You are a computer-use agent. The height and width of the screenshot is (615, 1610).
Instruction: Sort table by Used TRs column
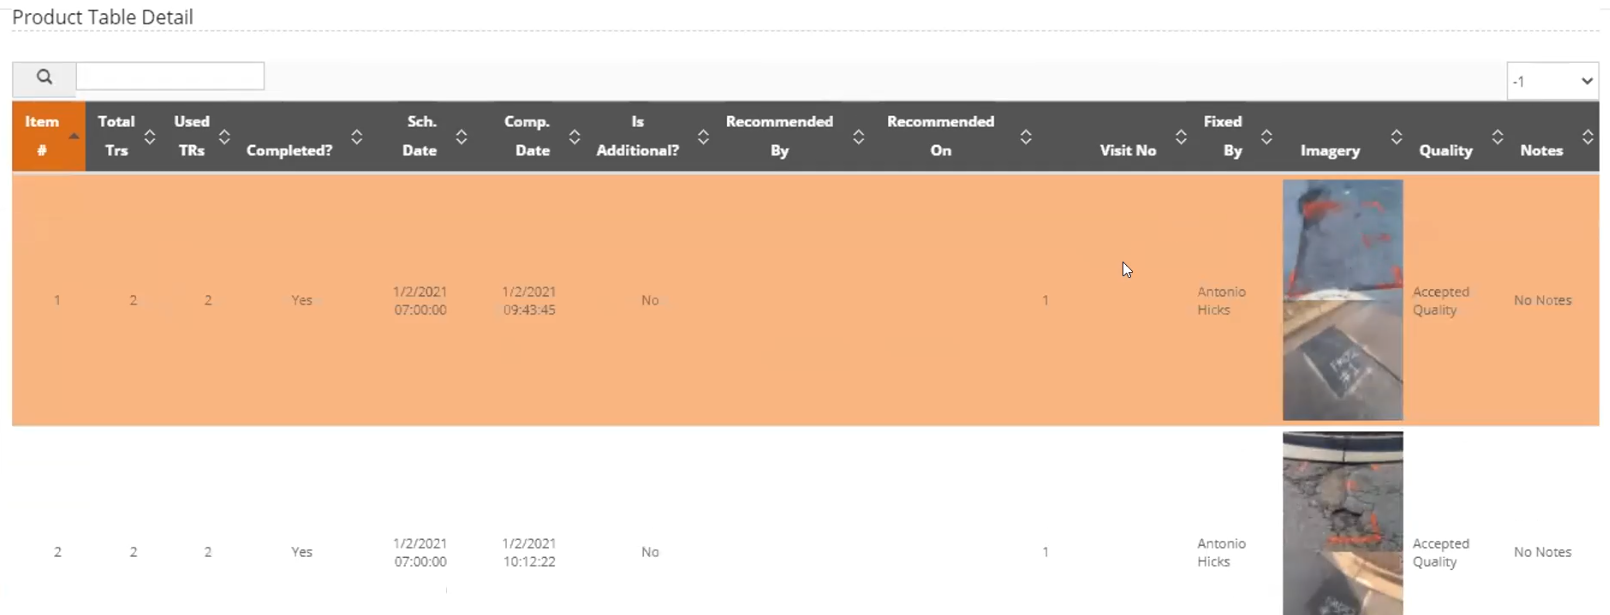pyautogui.click(x=198, y=136)
